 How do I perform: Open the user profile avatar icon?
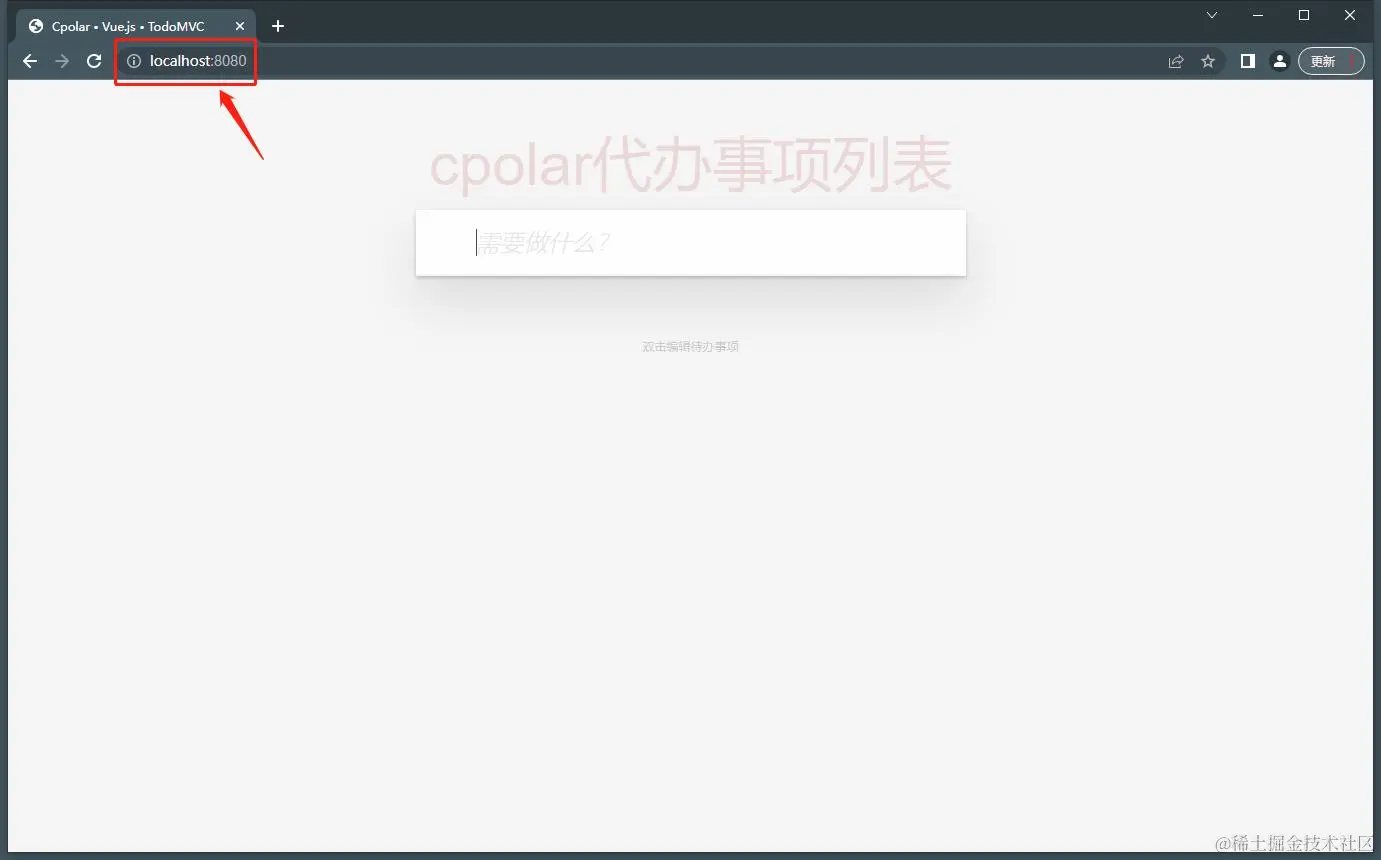[1279, 61]
